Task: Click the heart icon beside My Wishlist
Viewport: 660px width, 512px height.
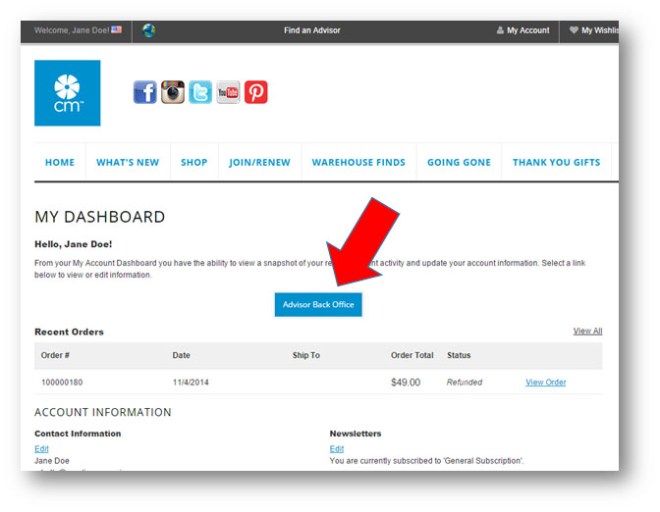Action: click(573, 30)
